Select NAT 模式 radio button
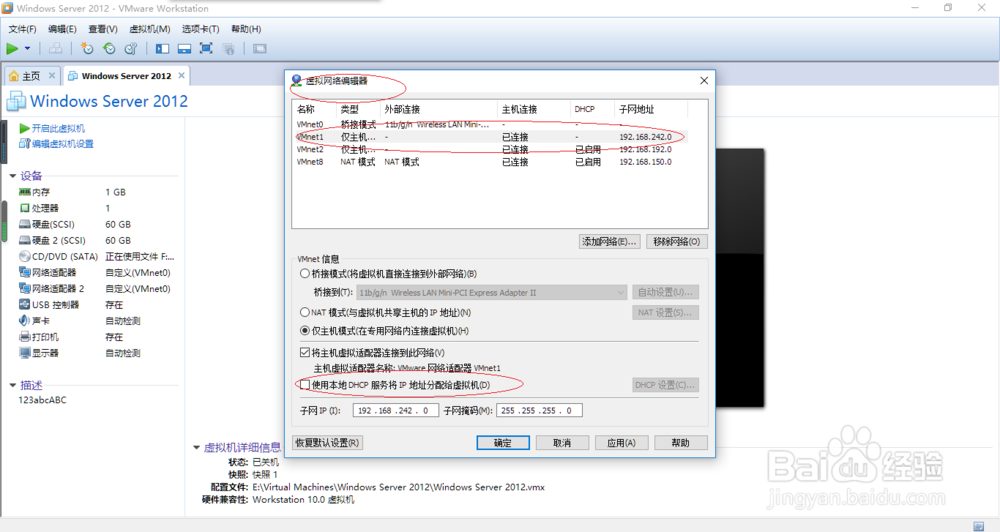The width and height of the screenshot is (1000, 532). point(305,313)
